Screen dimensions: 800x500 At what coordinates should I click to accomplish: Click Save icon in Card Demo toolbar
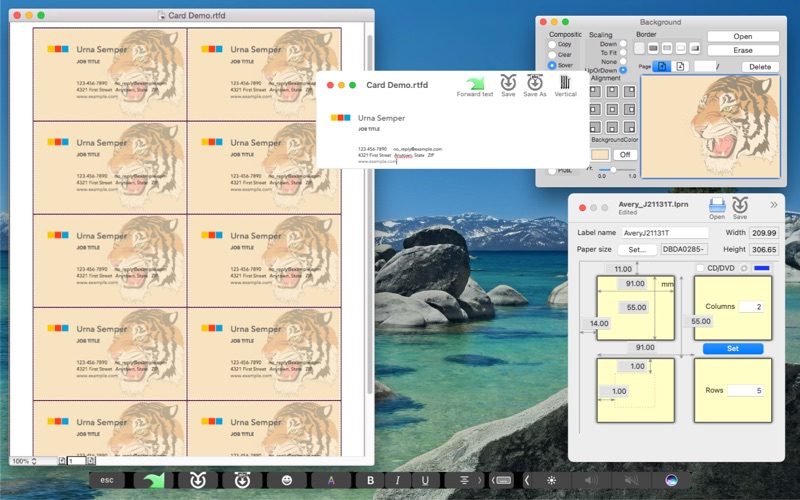click(508, 82)
